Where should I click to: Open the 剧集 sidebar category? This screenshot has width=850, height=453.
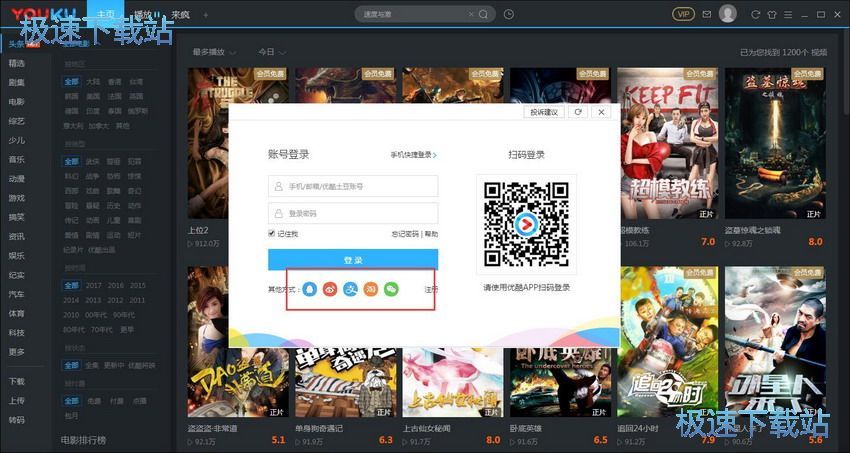coord(17,83)
